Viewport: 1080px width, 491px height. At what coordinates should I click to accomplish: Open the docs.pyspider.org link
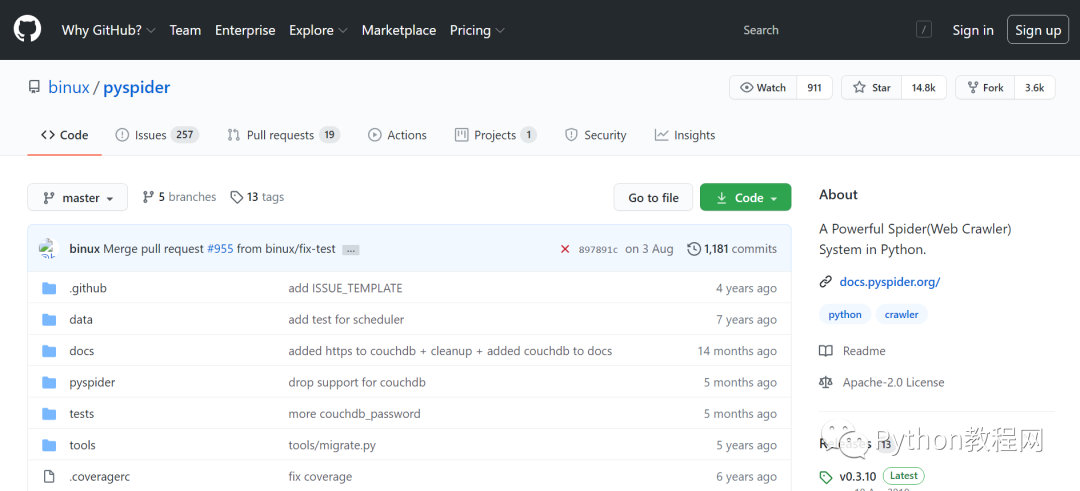coord(889,282)
